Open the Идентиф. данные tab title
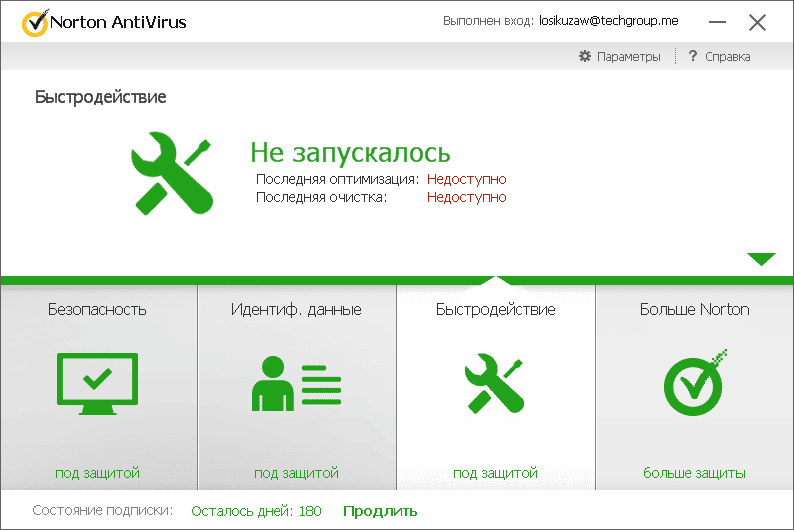The image size is (794, 530). pos(296,309)
